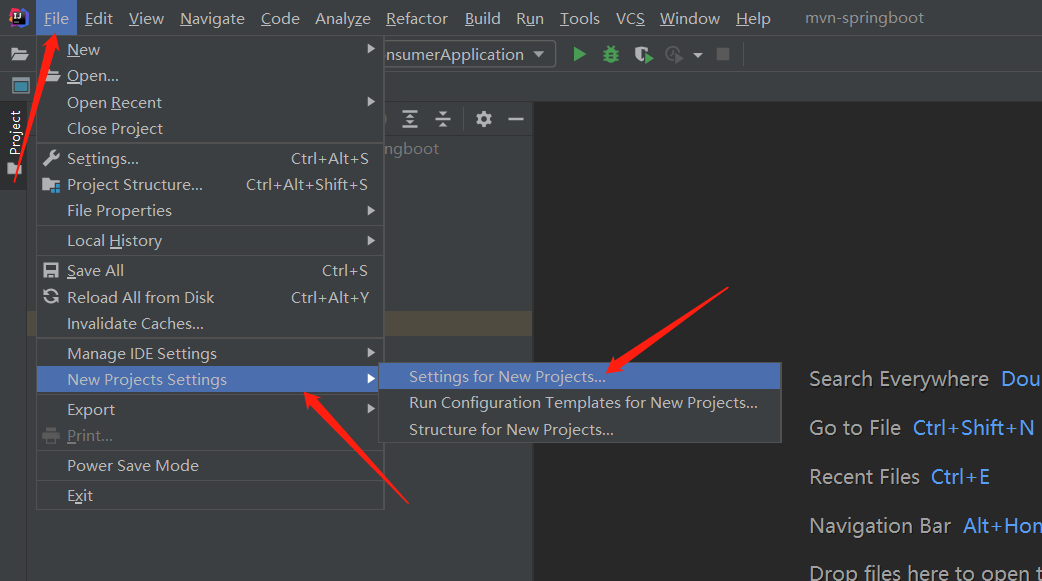This screenshot has width=1042, height=581.
Task: Choose Open... from File menu
Action: (x=210, y=76)
